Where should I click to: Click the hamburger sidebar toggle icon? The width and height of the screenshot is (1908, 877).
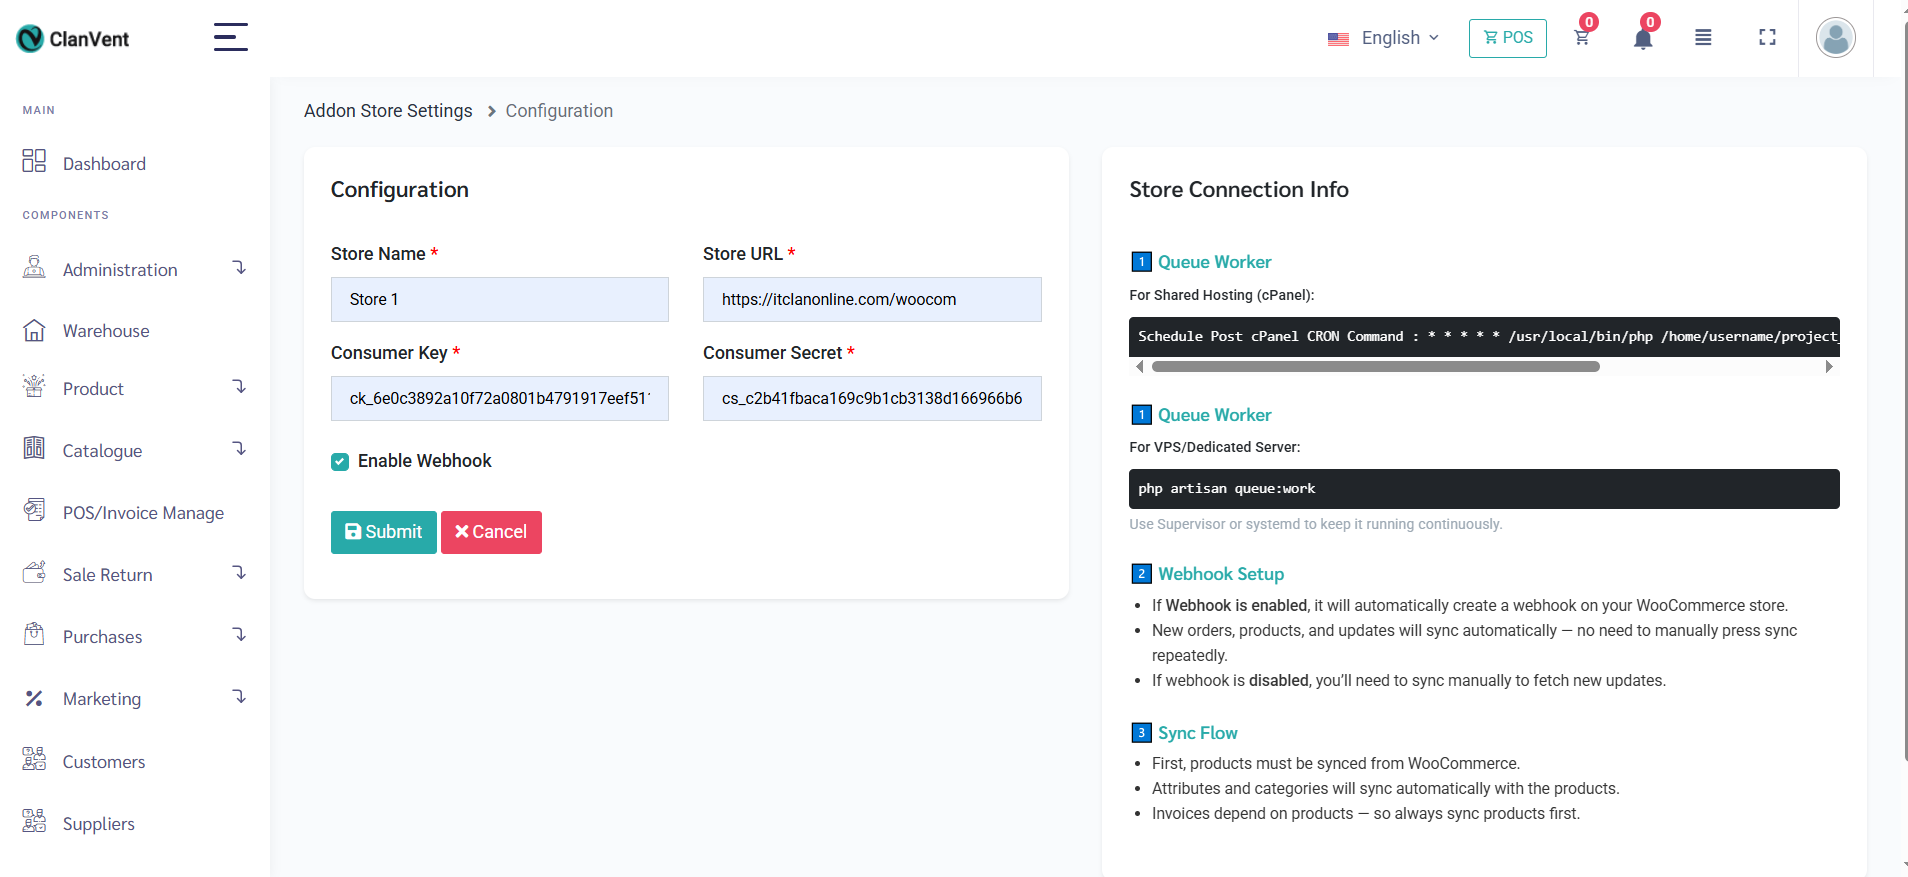(230, 37)
